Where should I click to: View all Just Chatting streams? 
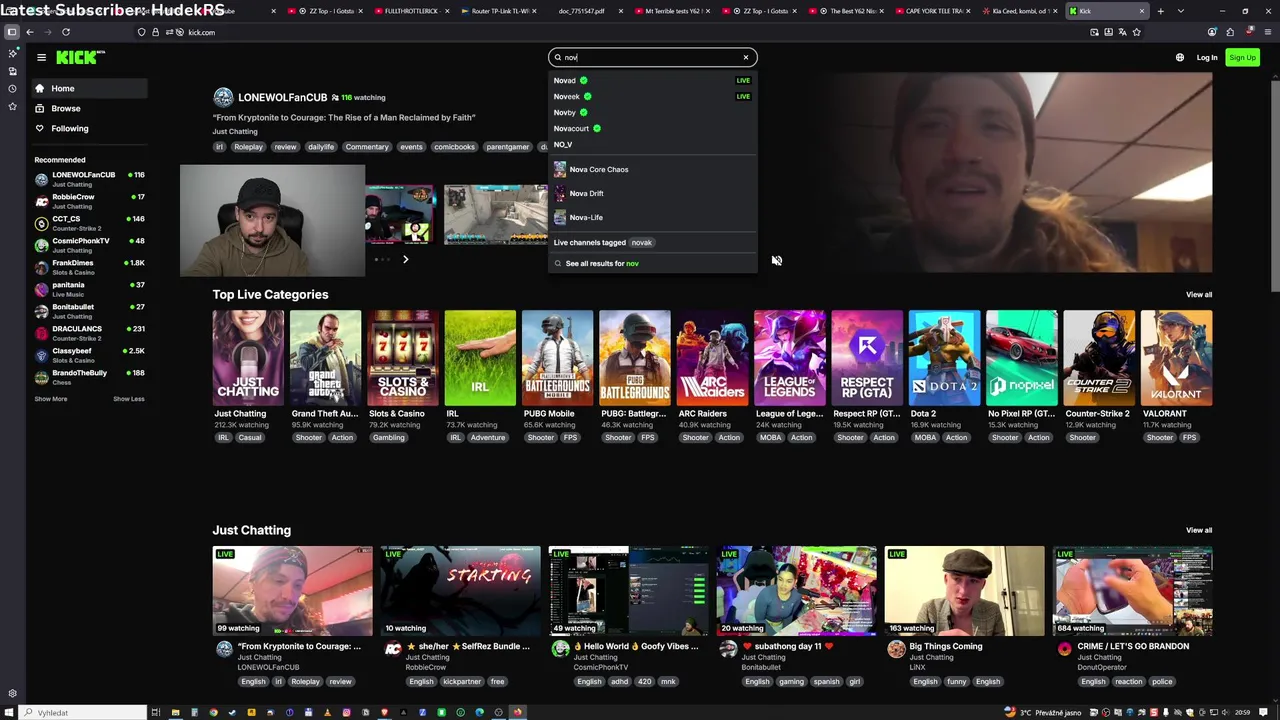[x=1198, y=531]
